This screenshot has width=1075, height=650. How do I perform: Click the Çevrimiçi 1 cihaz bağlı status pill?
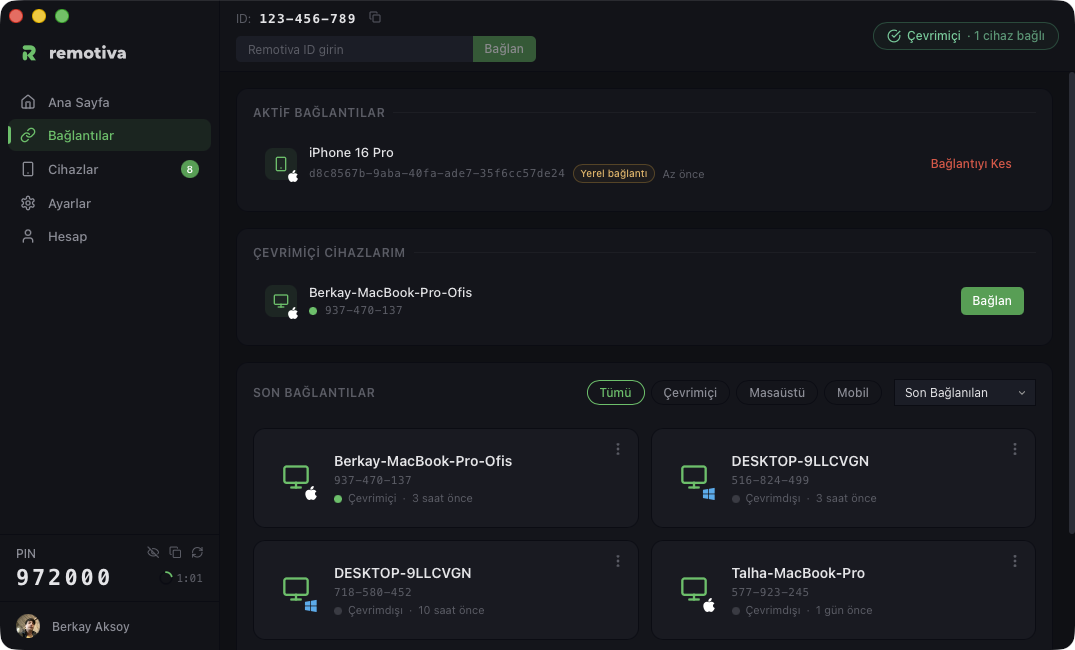(x=965, y=36)
